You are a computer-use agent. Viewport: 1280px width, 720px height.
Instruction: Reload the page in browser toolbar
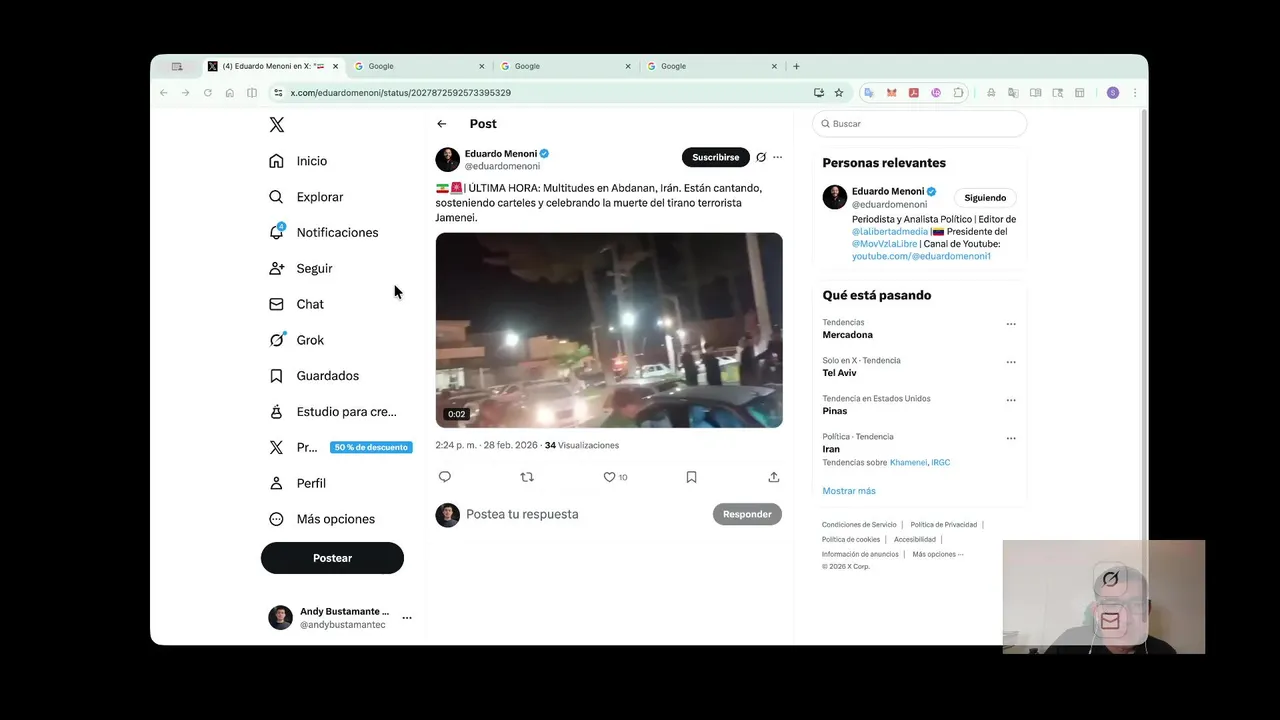click(207, 93)
